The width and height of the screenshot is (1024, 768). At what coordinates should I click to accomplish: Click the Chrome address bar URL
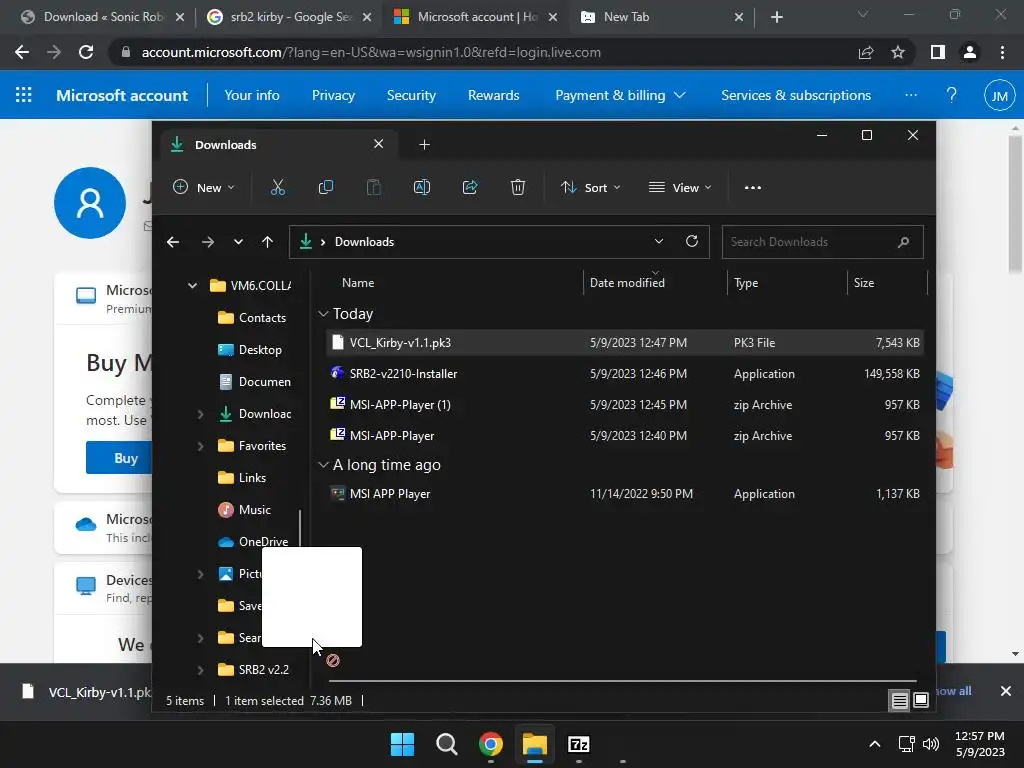[371, 52]
